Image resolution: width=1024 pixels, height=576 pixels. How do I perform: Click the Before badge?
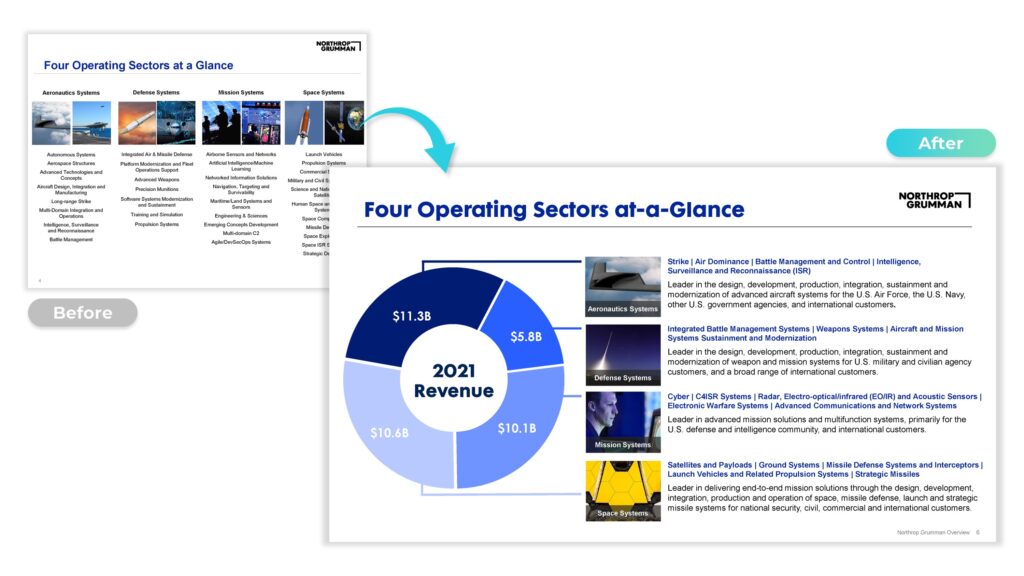tap(82, 313)
